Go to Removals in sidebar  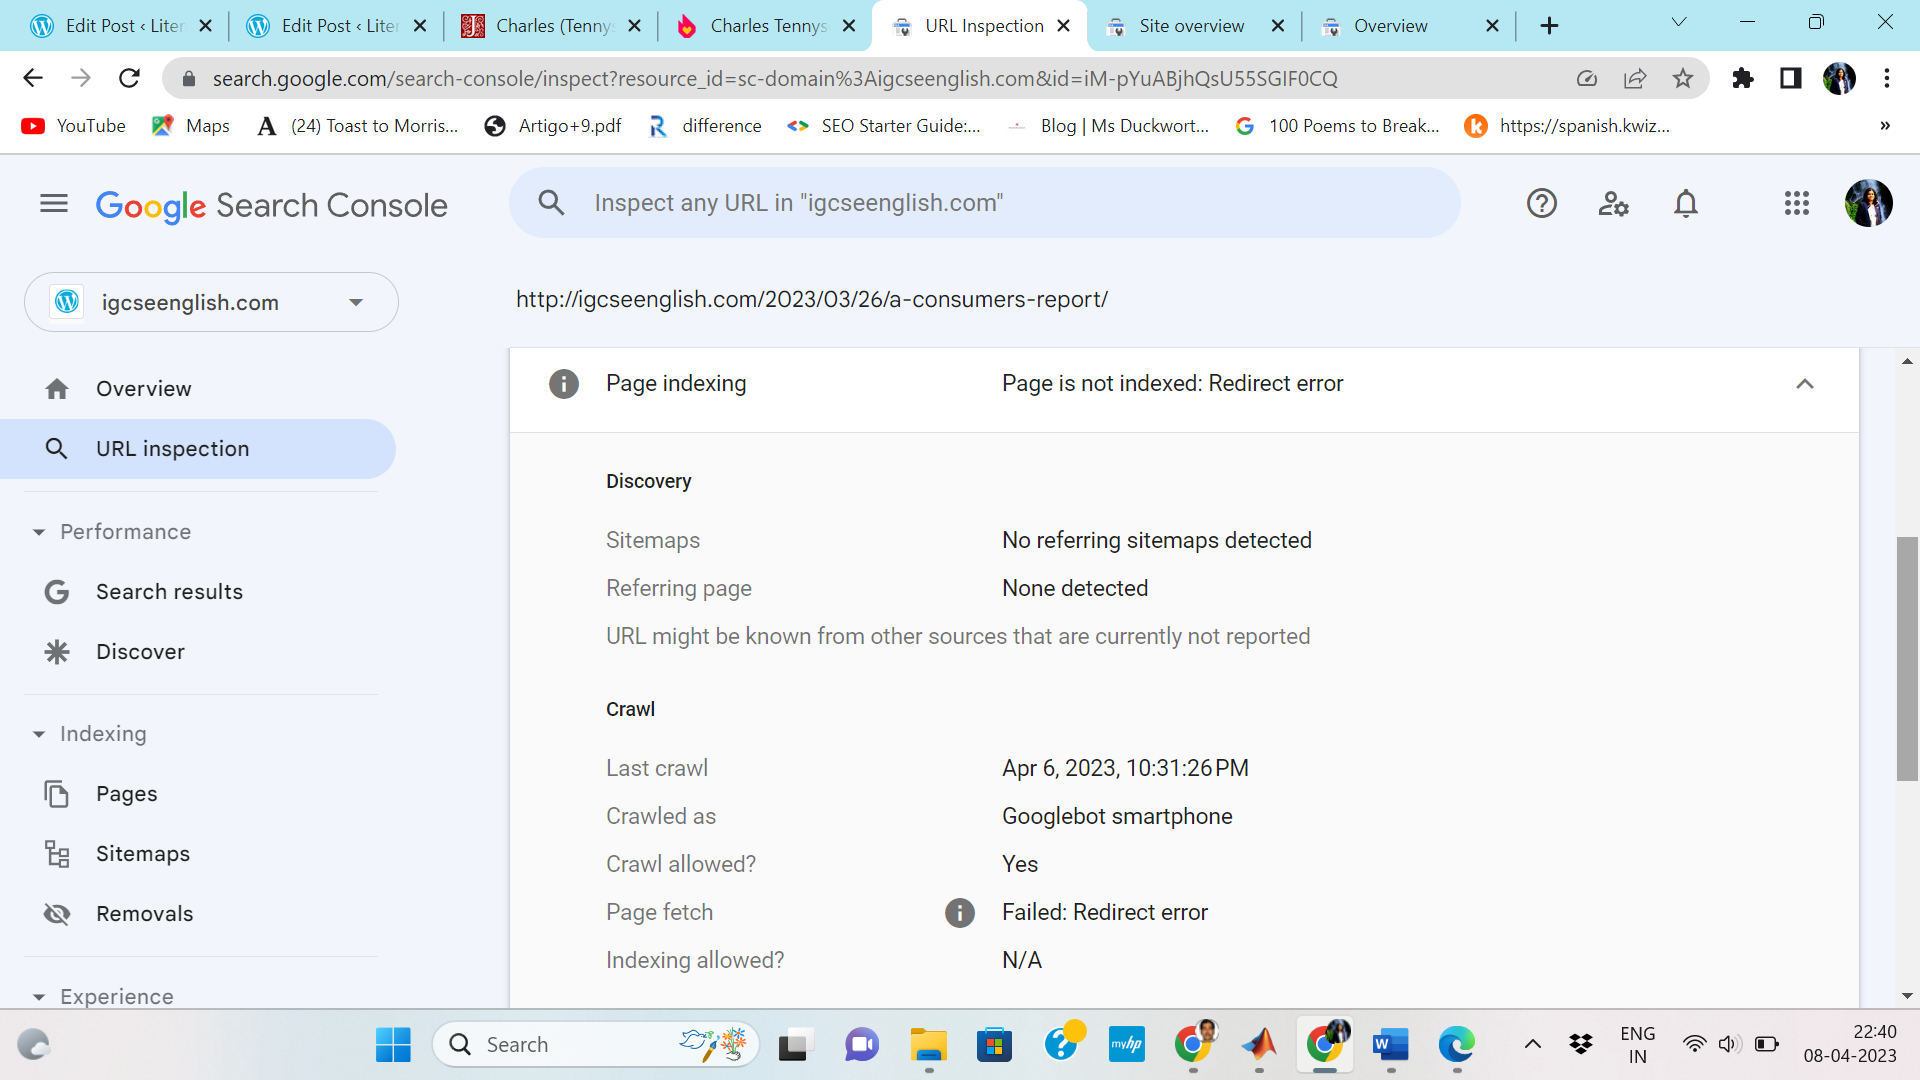tap(144, 914)
